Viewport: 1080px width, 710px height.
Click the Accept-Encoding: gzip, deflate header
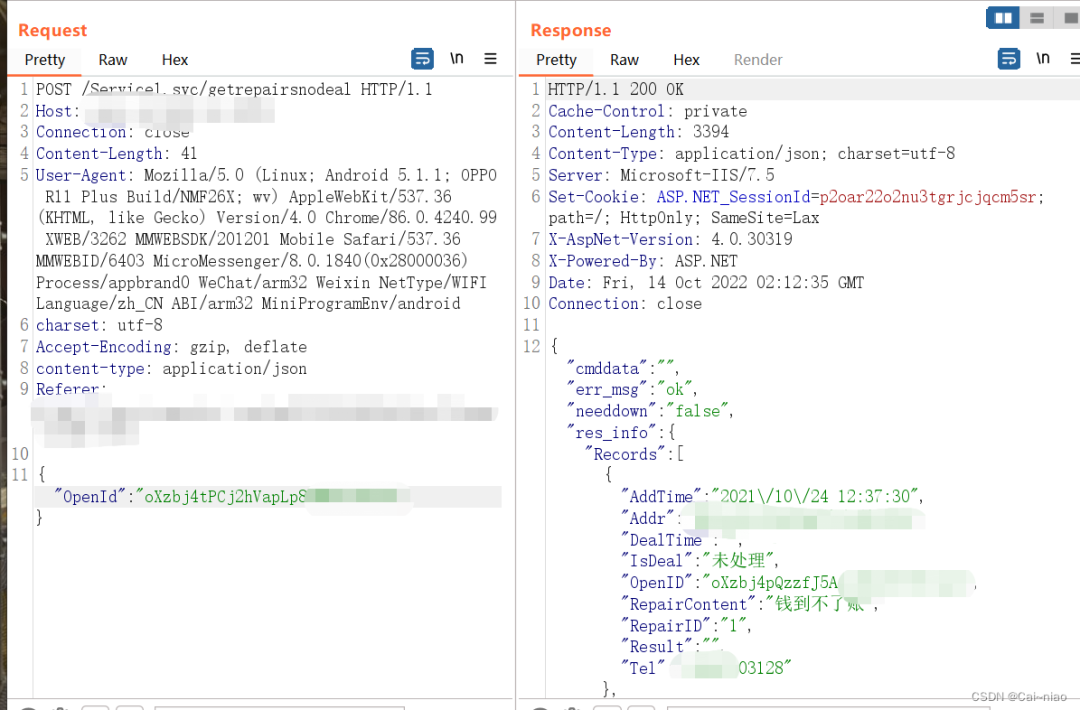point(172,346)
